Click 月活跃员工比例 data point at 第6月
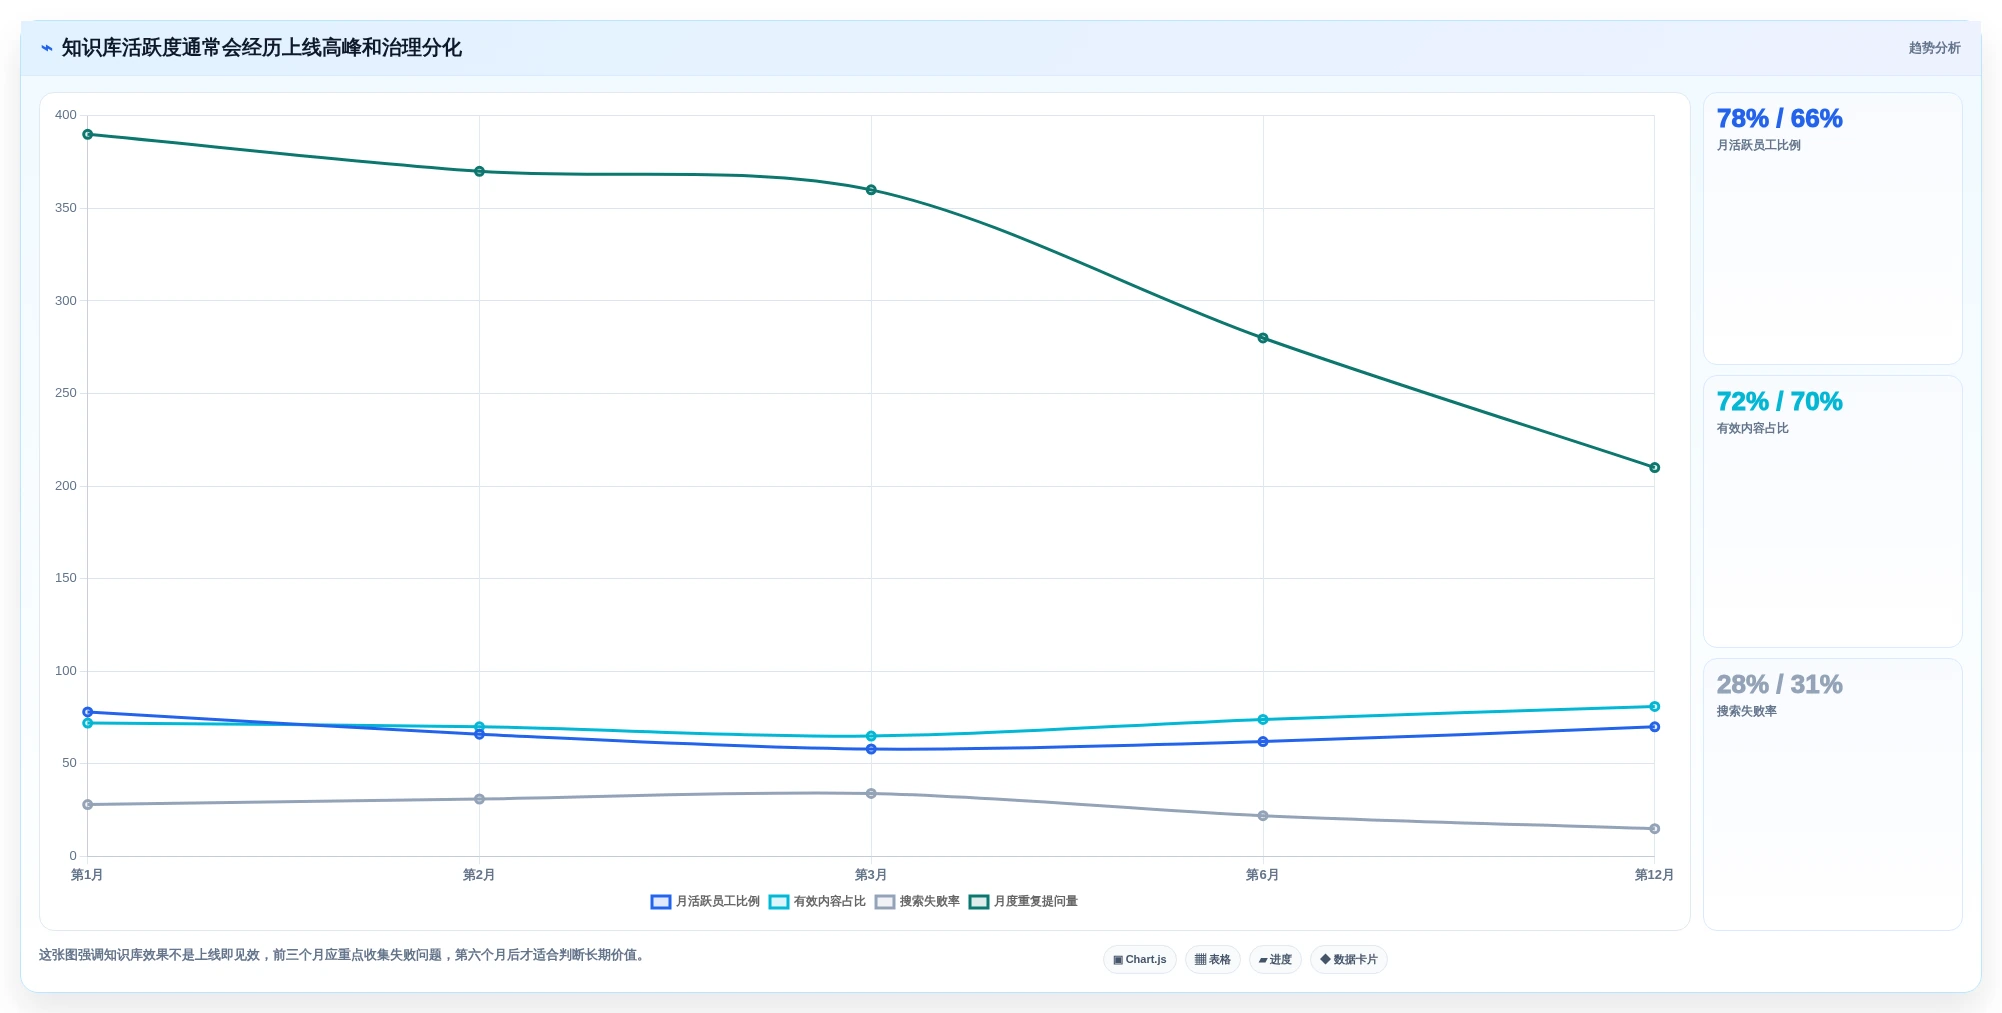2002x1013 pixels. [x=1263, y=742]
